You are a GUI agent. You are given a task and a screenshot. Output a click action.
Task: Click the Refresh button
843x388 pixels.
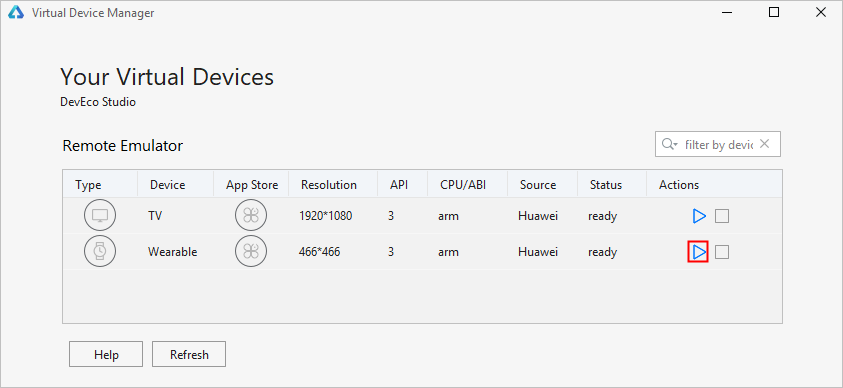click(x=189, y=354)
